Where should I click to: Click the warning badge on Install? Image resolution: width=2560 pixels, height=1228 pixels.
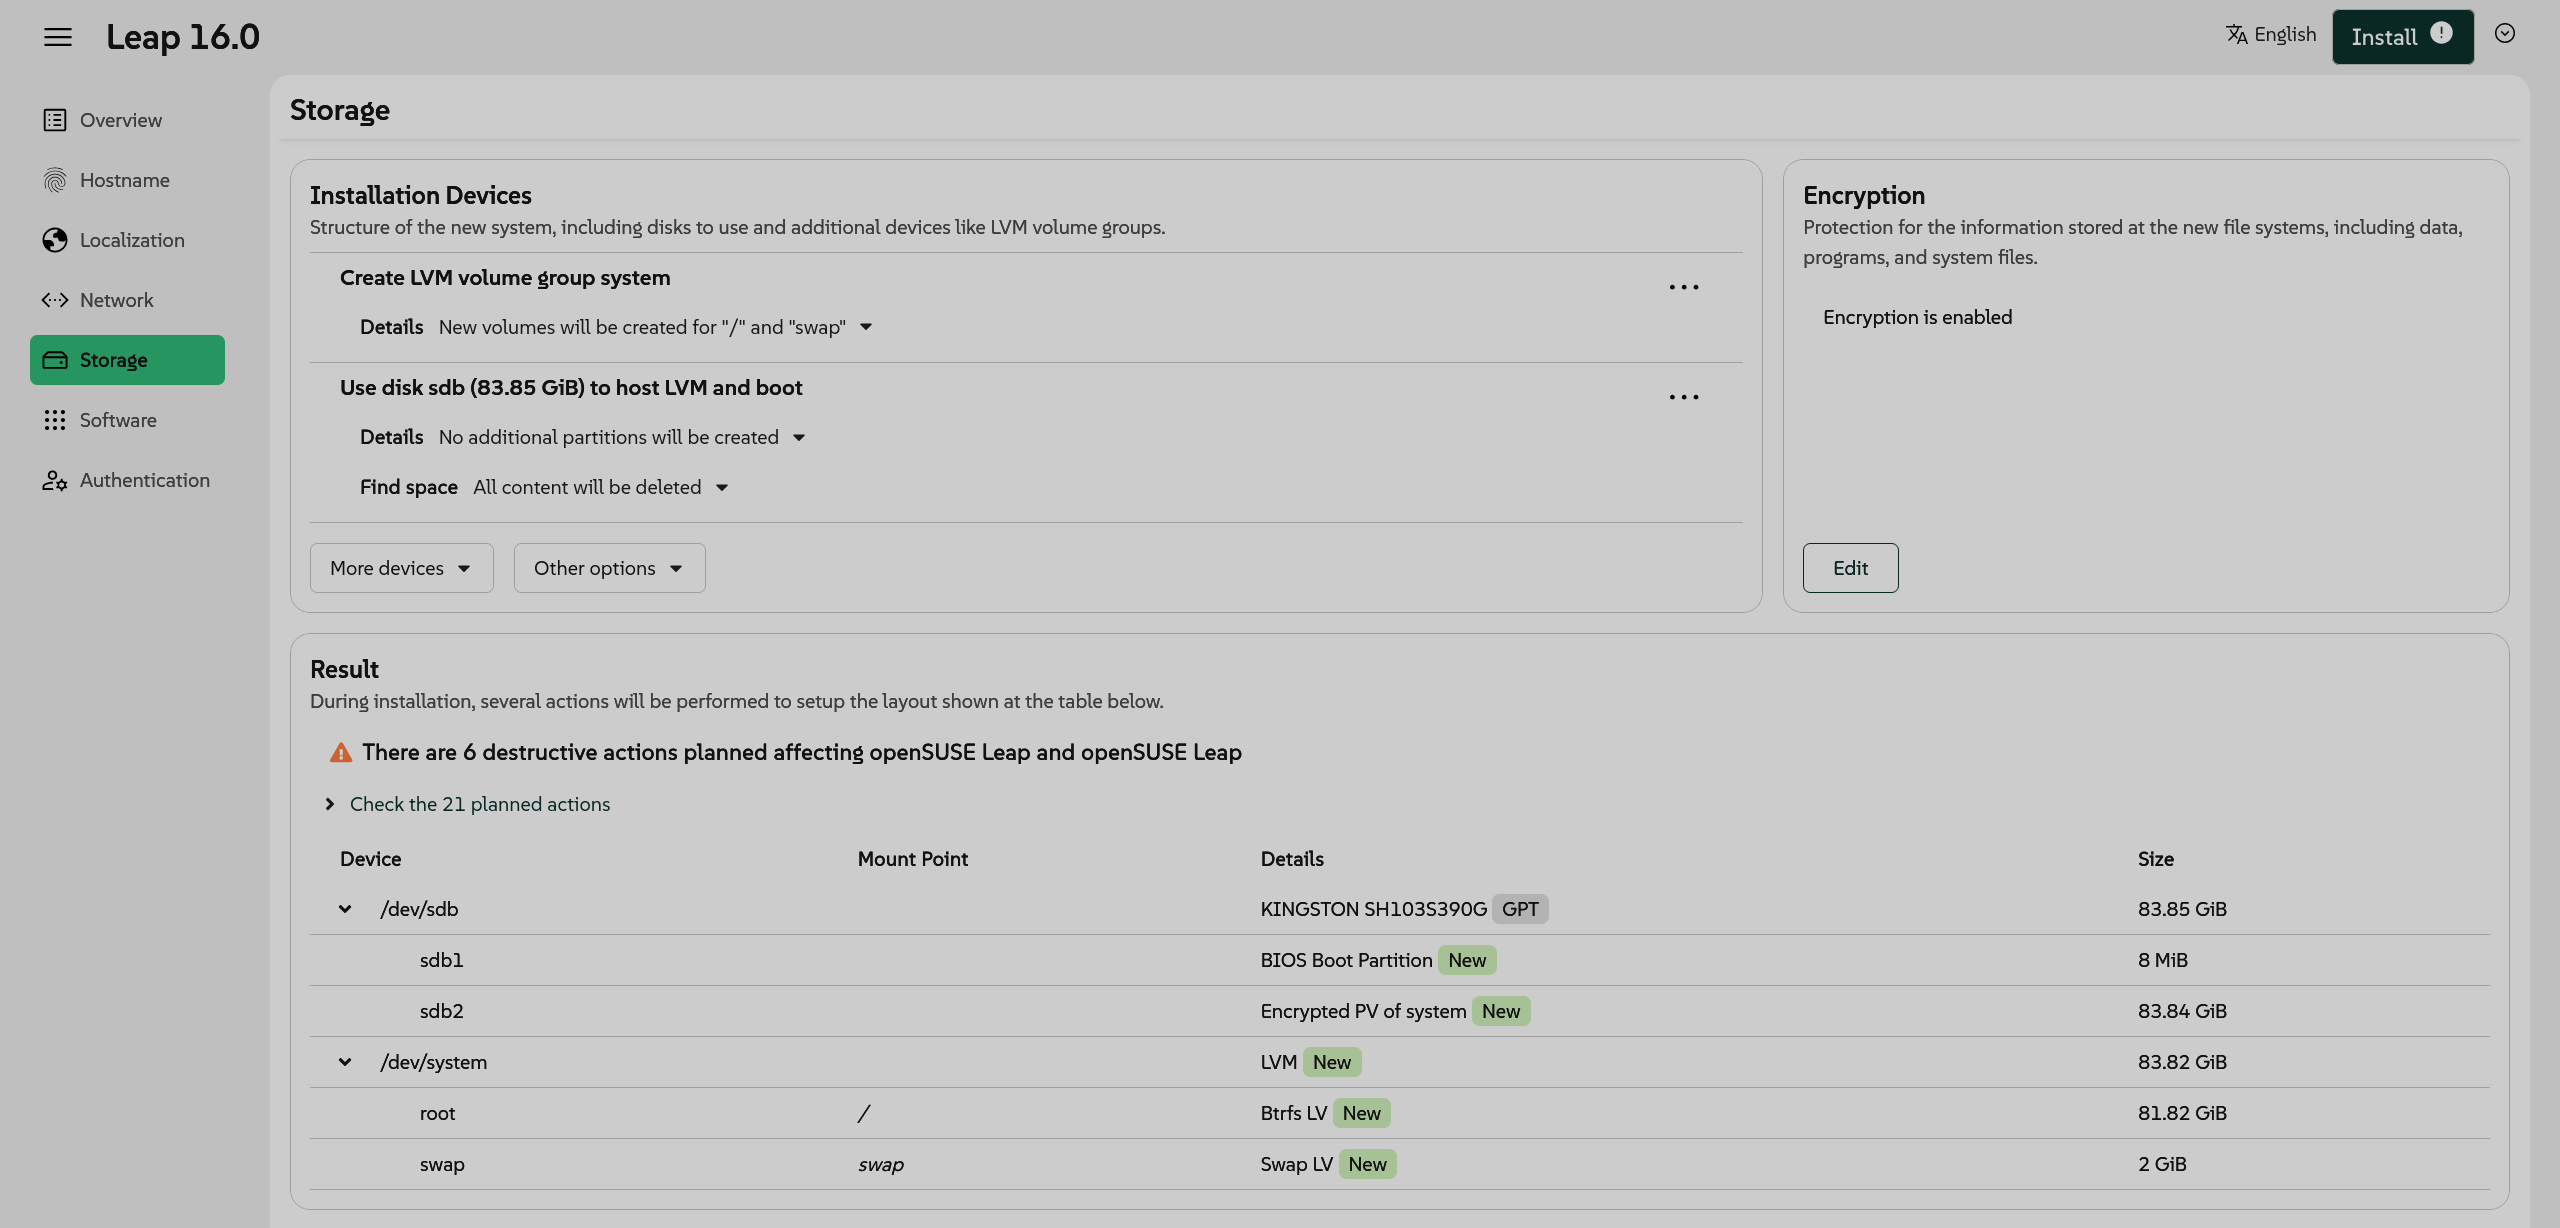pos(2441,33)
